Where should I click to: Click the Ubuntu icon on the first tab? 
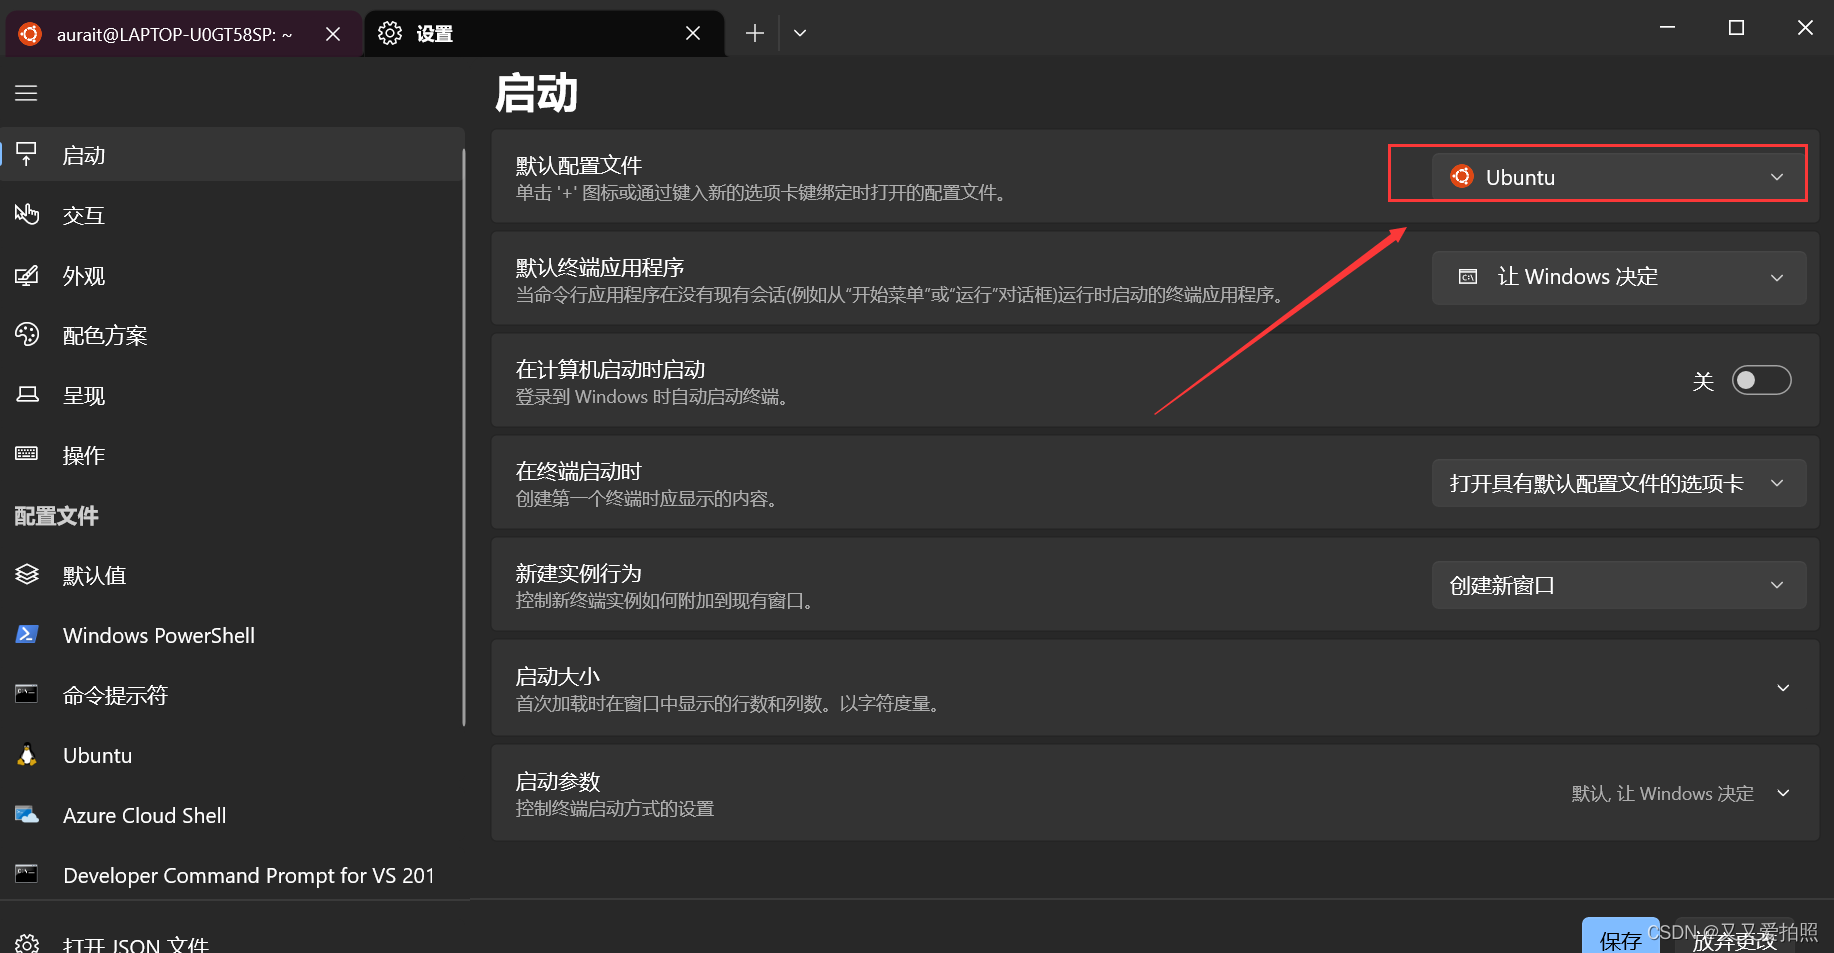[x=30, y=34]
